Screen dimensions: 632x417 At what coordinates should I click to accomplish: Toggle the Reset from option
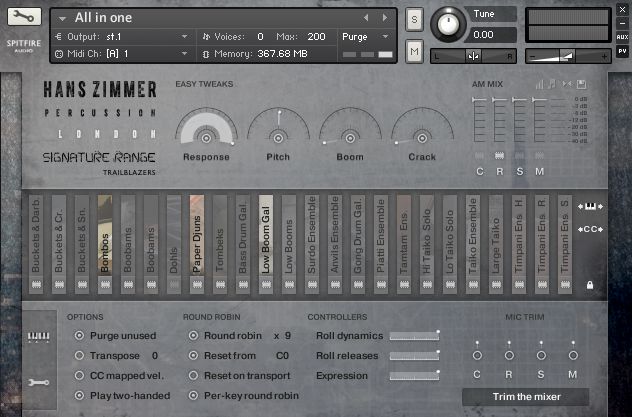(193, 355)
